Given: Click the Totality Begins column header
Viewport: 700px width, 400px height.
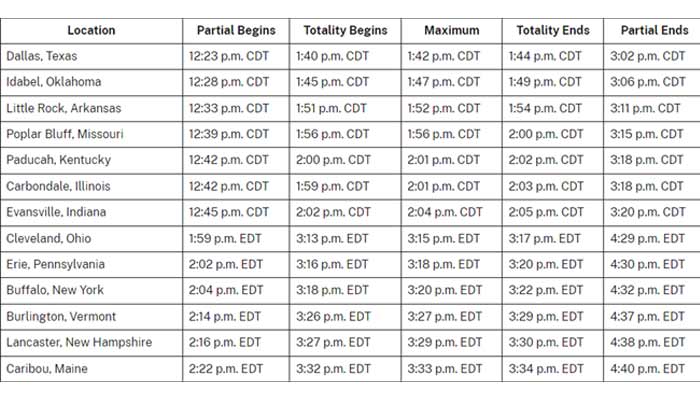Looking at the screenshot, I should (x=345, y=30).
